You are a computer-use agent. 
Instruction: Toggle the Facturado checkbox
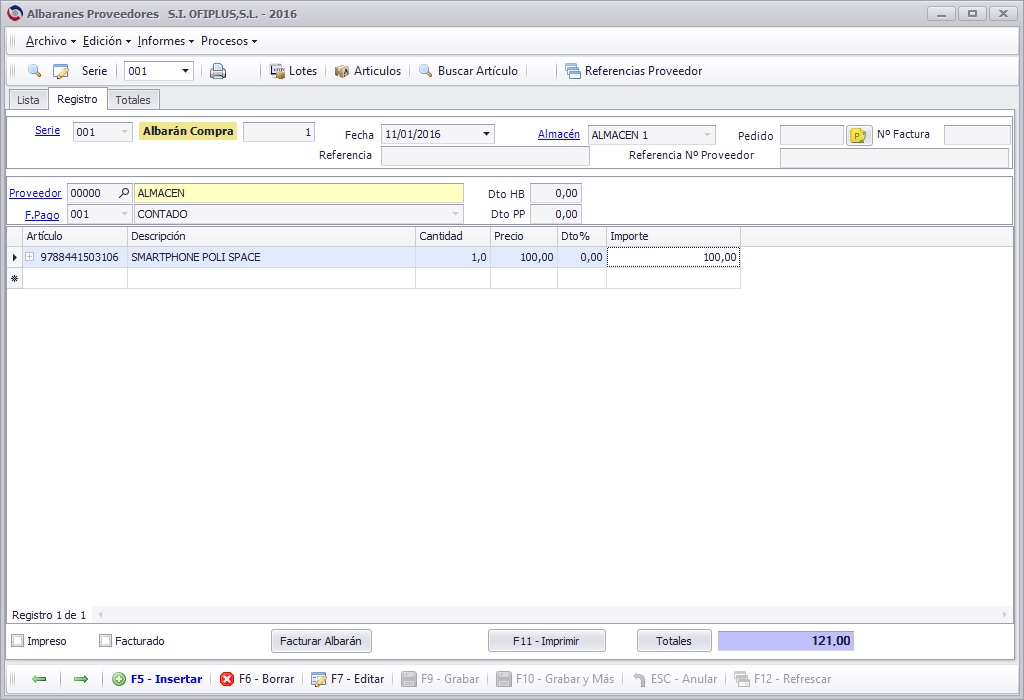pos(105,641)
